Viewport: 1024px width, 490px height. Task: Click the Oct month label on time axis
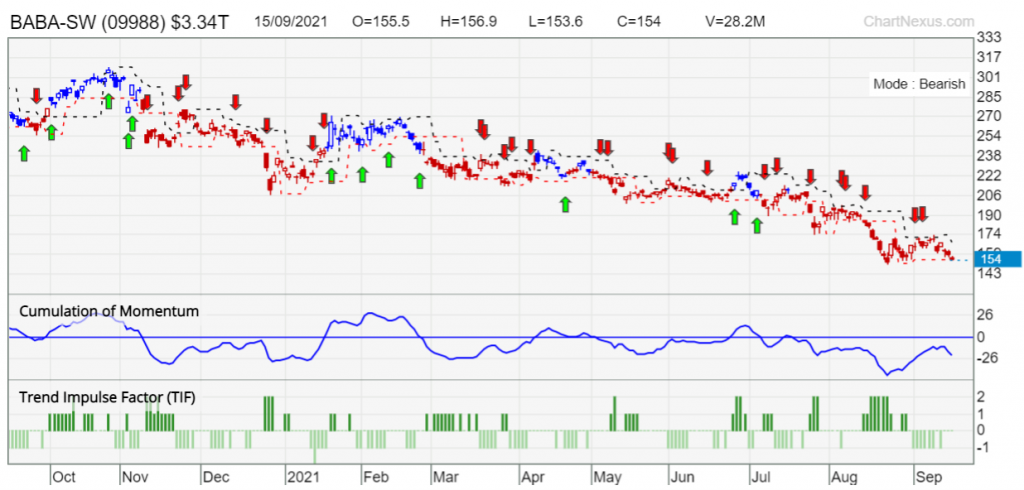tap(65, 476)
